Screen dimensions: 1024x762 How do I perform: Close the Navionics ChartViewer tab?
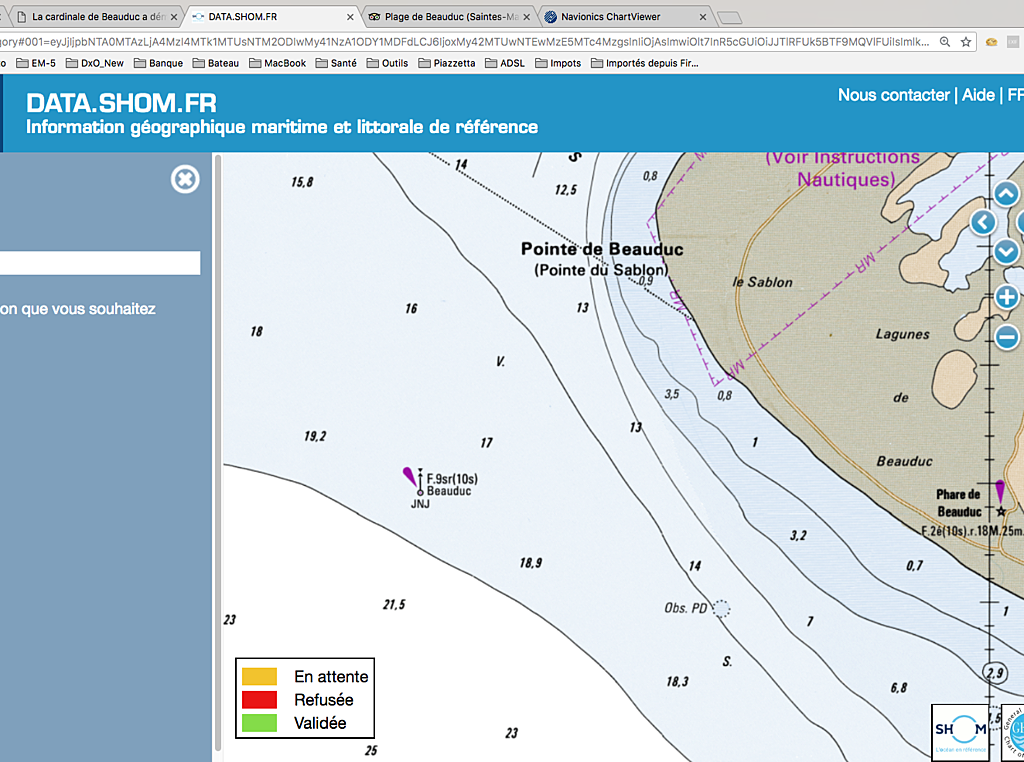(x=703, y=17)
